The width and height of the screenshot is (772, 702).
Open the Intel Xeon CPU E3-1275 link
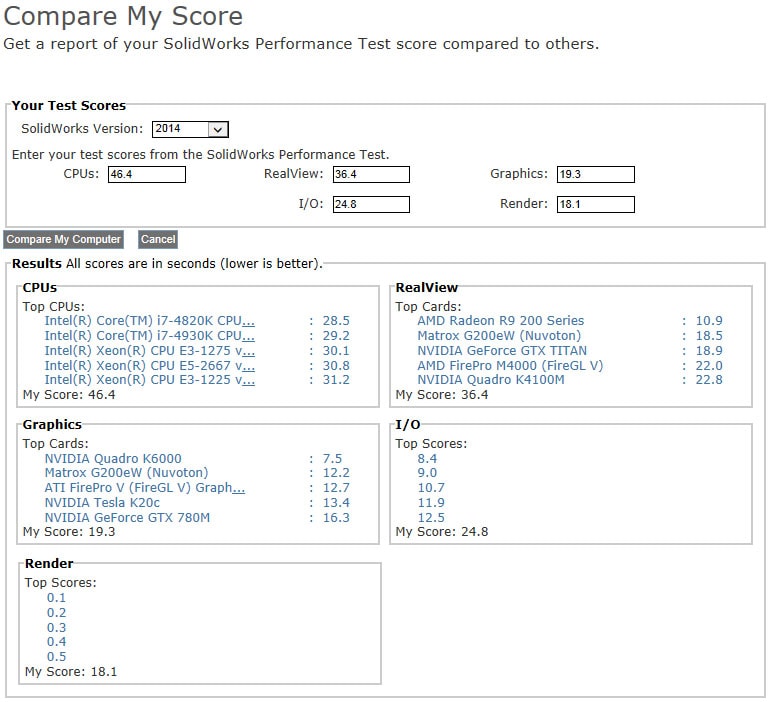[x=150, y=351]
